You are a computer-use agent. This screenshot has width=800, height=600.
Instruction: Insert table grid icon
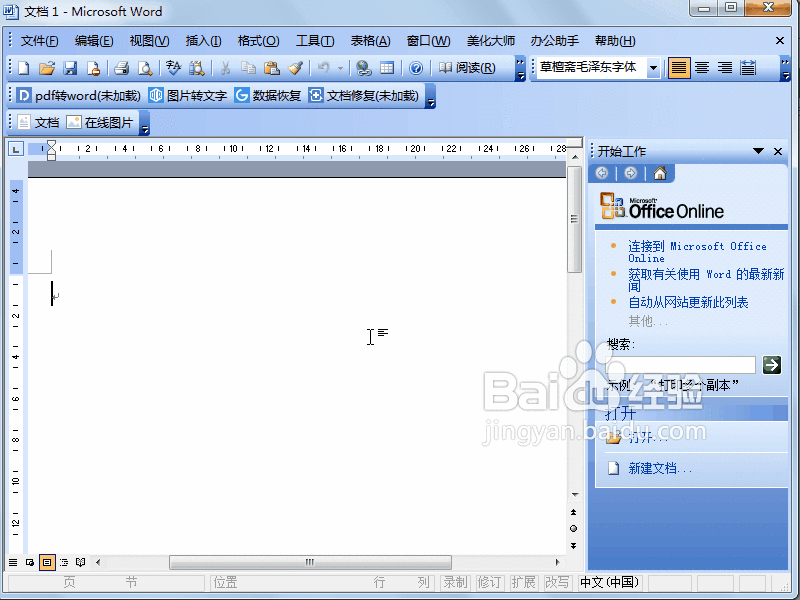point(387,68)
